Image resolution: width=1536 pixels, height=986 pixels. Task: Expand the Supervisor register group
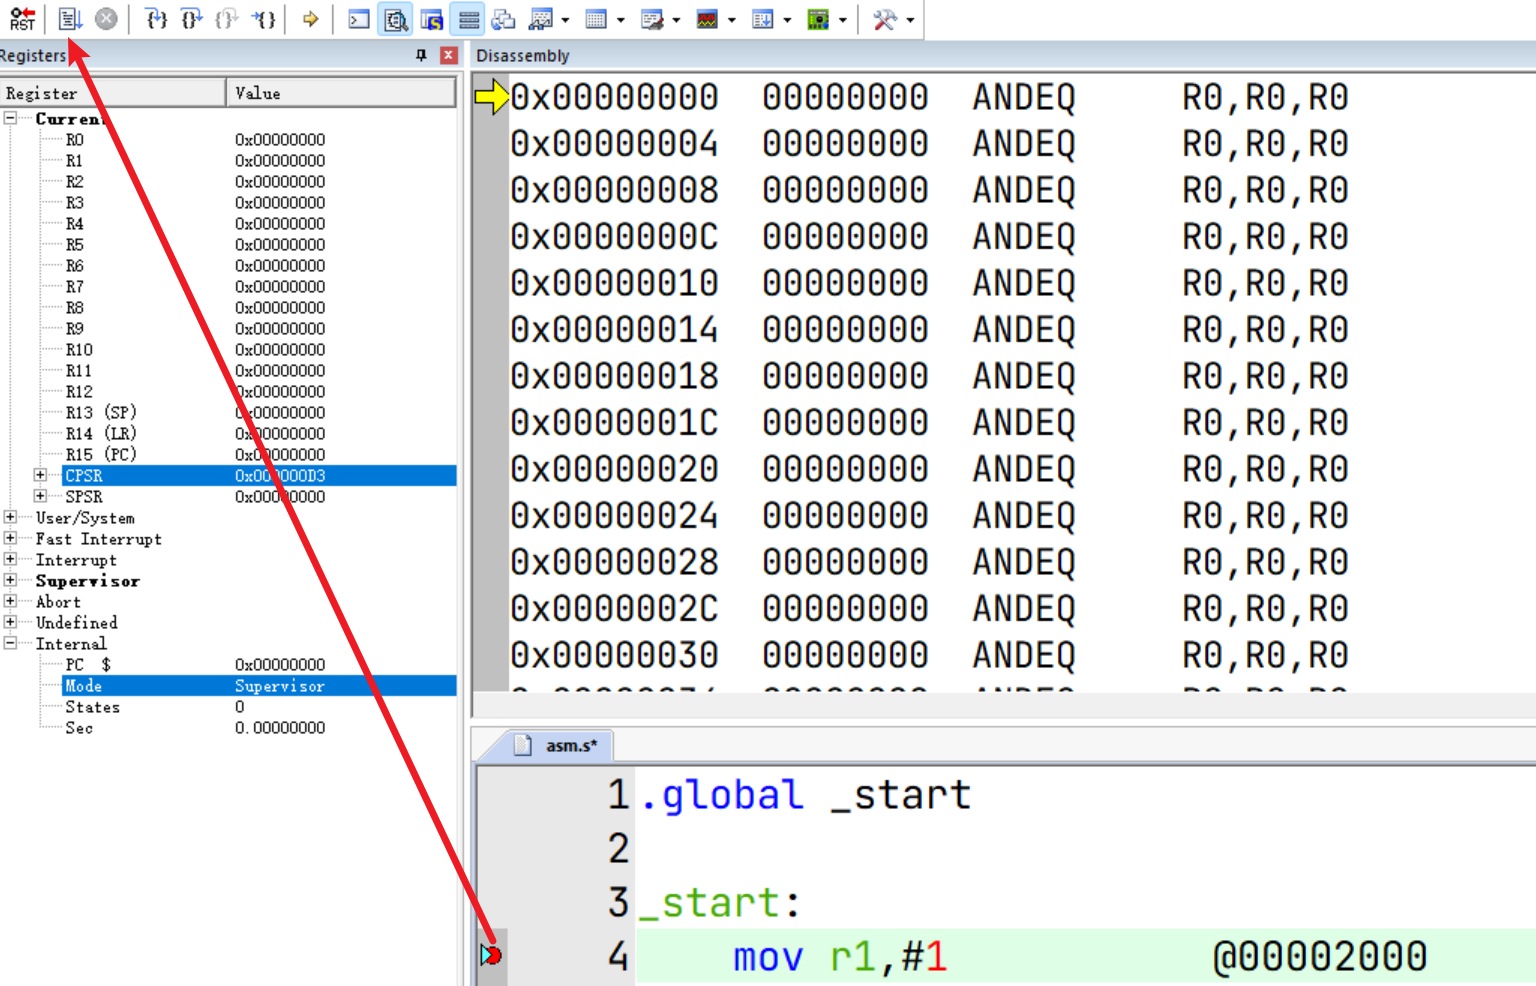[x=10, y=580]
